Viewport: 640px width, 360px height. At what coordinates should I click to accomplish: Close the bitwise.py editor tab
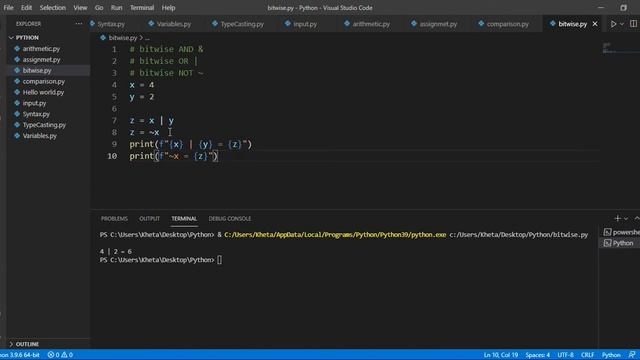595,24
